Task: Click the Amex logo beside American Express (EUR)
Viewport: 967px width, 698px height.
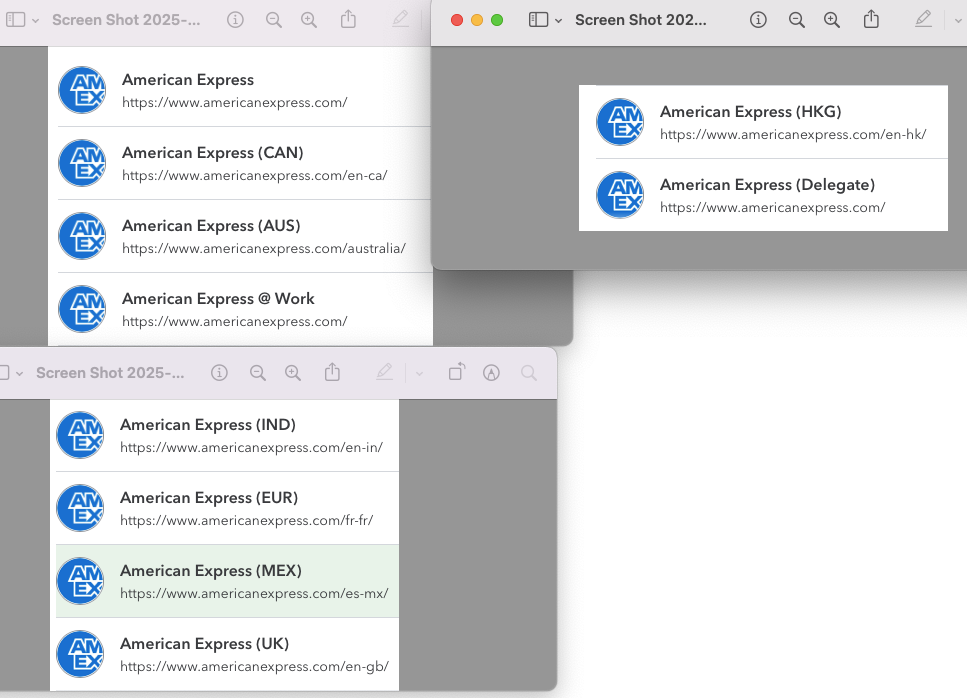Action: [x=80, y=508]
